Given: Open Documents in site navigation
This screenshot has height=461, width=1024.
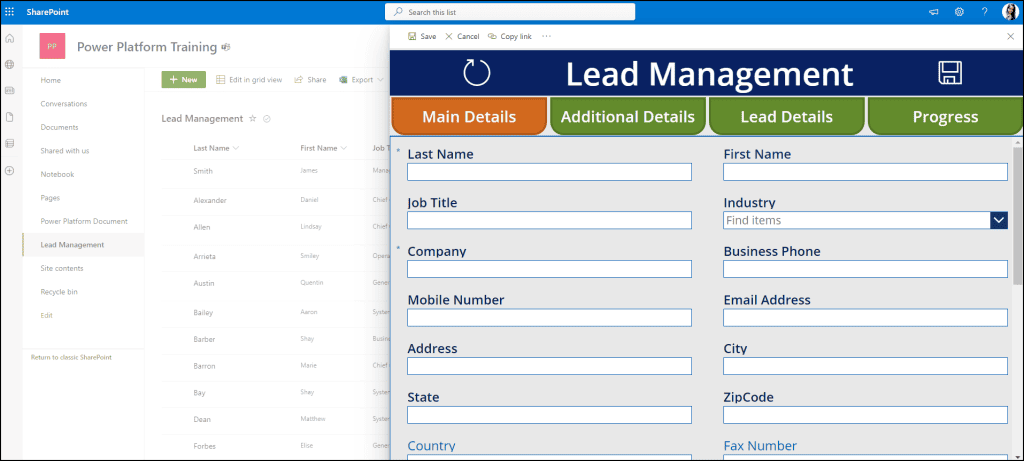Looking at the screenshot, I should pos(59,127).
